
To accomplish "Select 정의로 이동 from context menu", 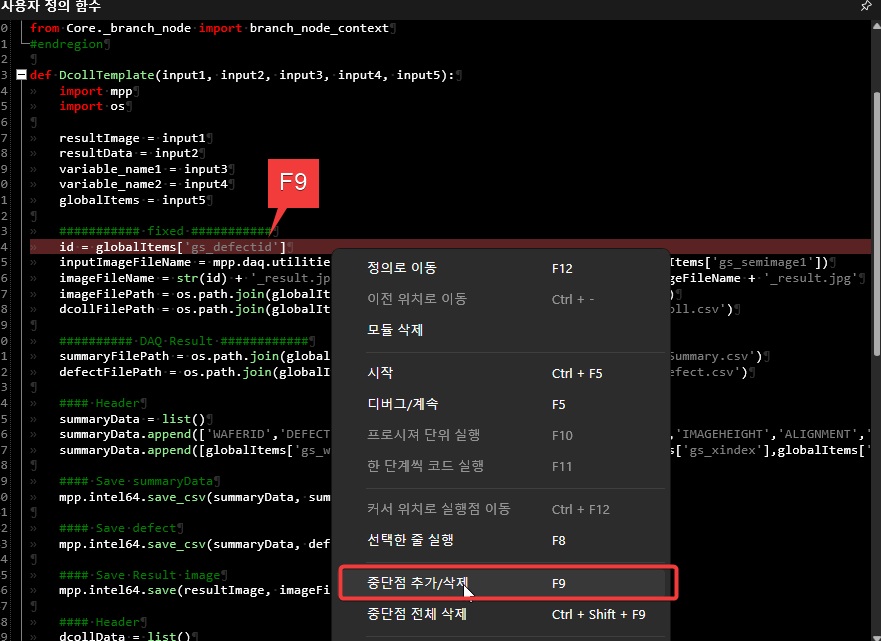I will point(402,268).
